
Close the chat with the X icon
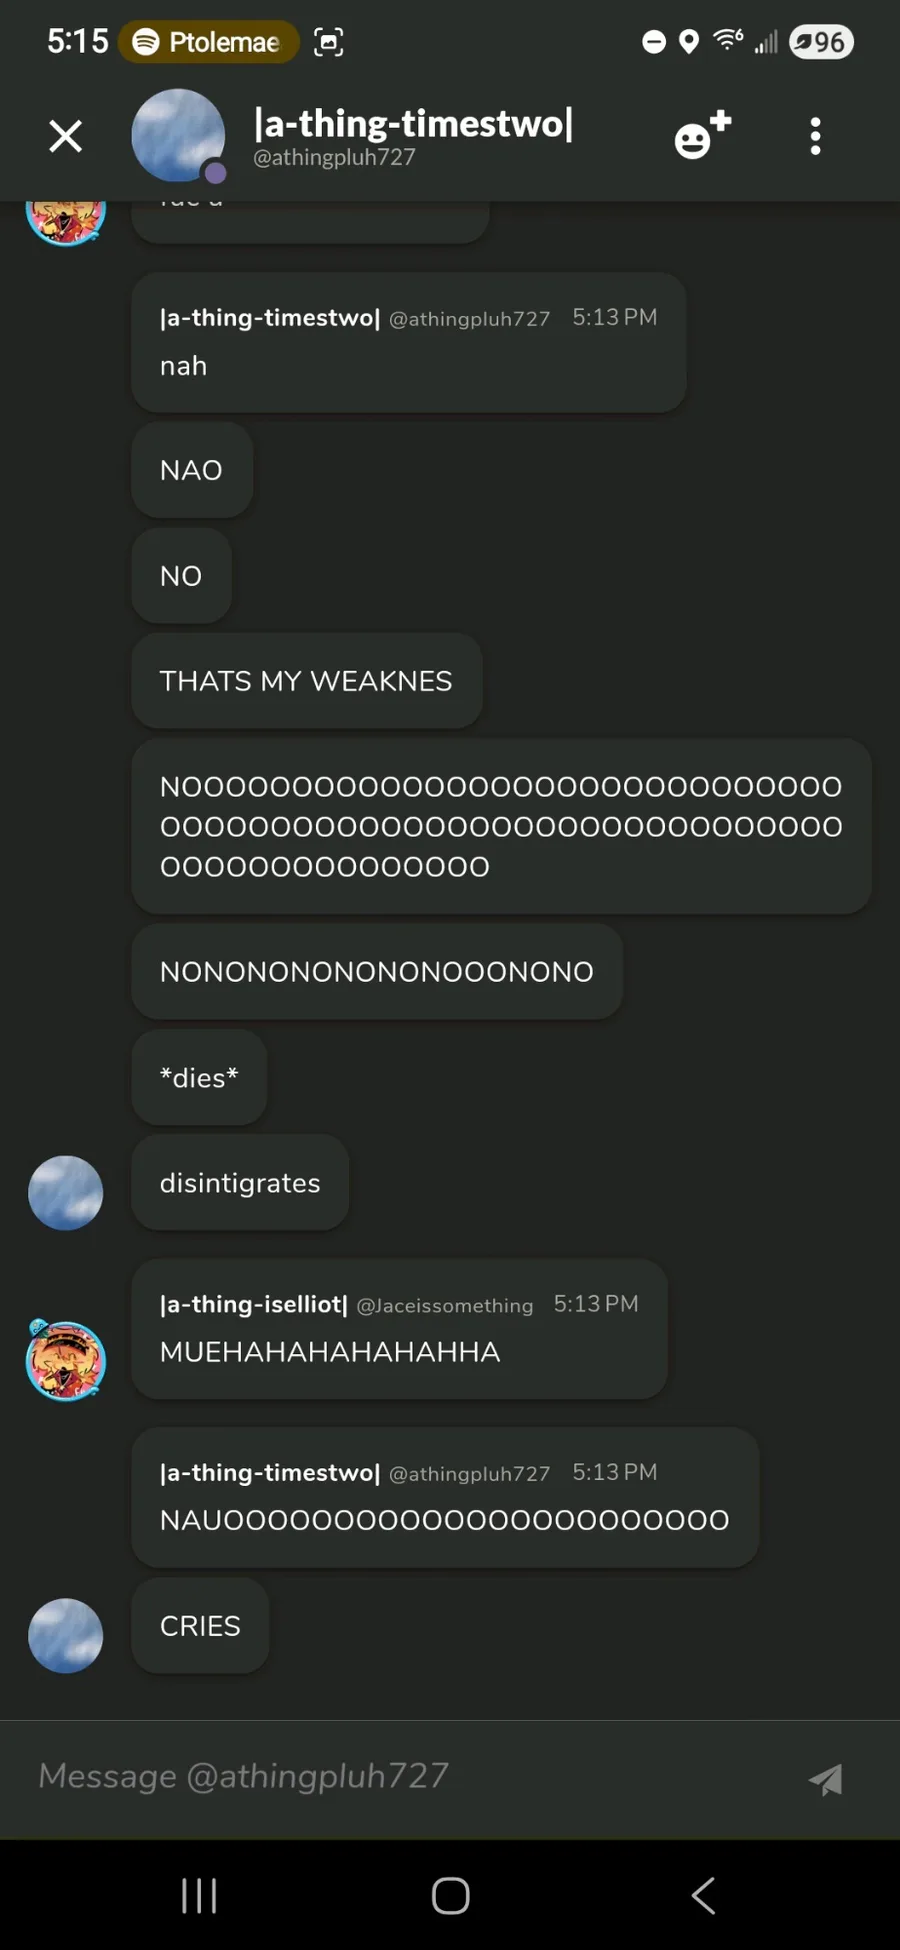[66, 136]
